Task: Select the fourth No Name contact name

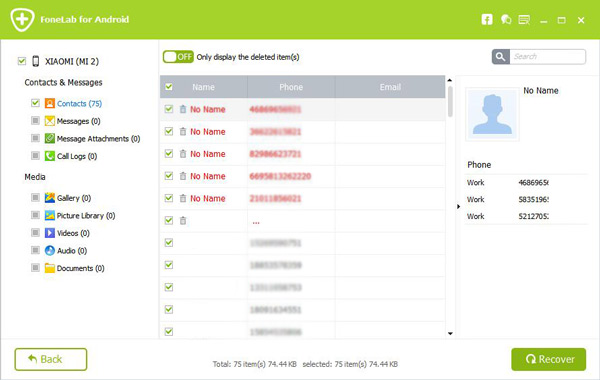Action: pyautogui.click(x=208, y=176)
